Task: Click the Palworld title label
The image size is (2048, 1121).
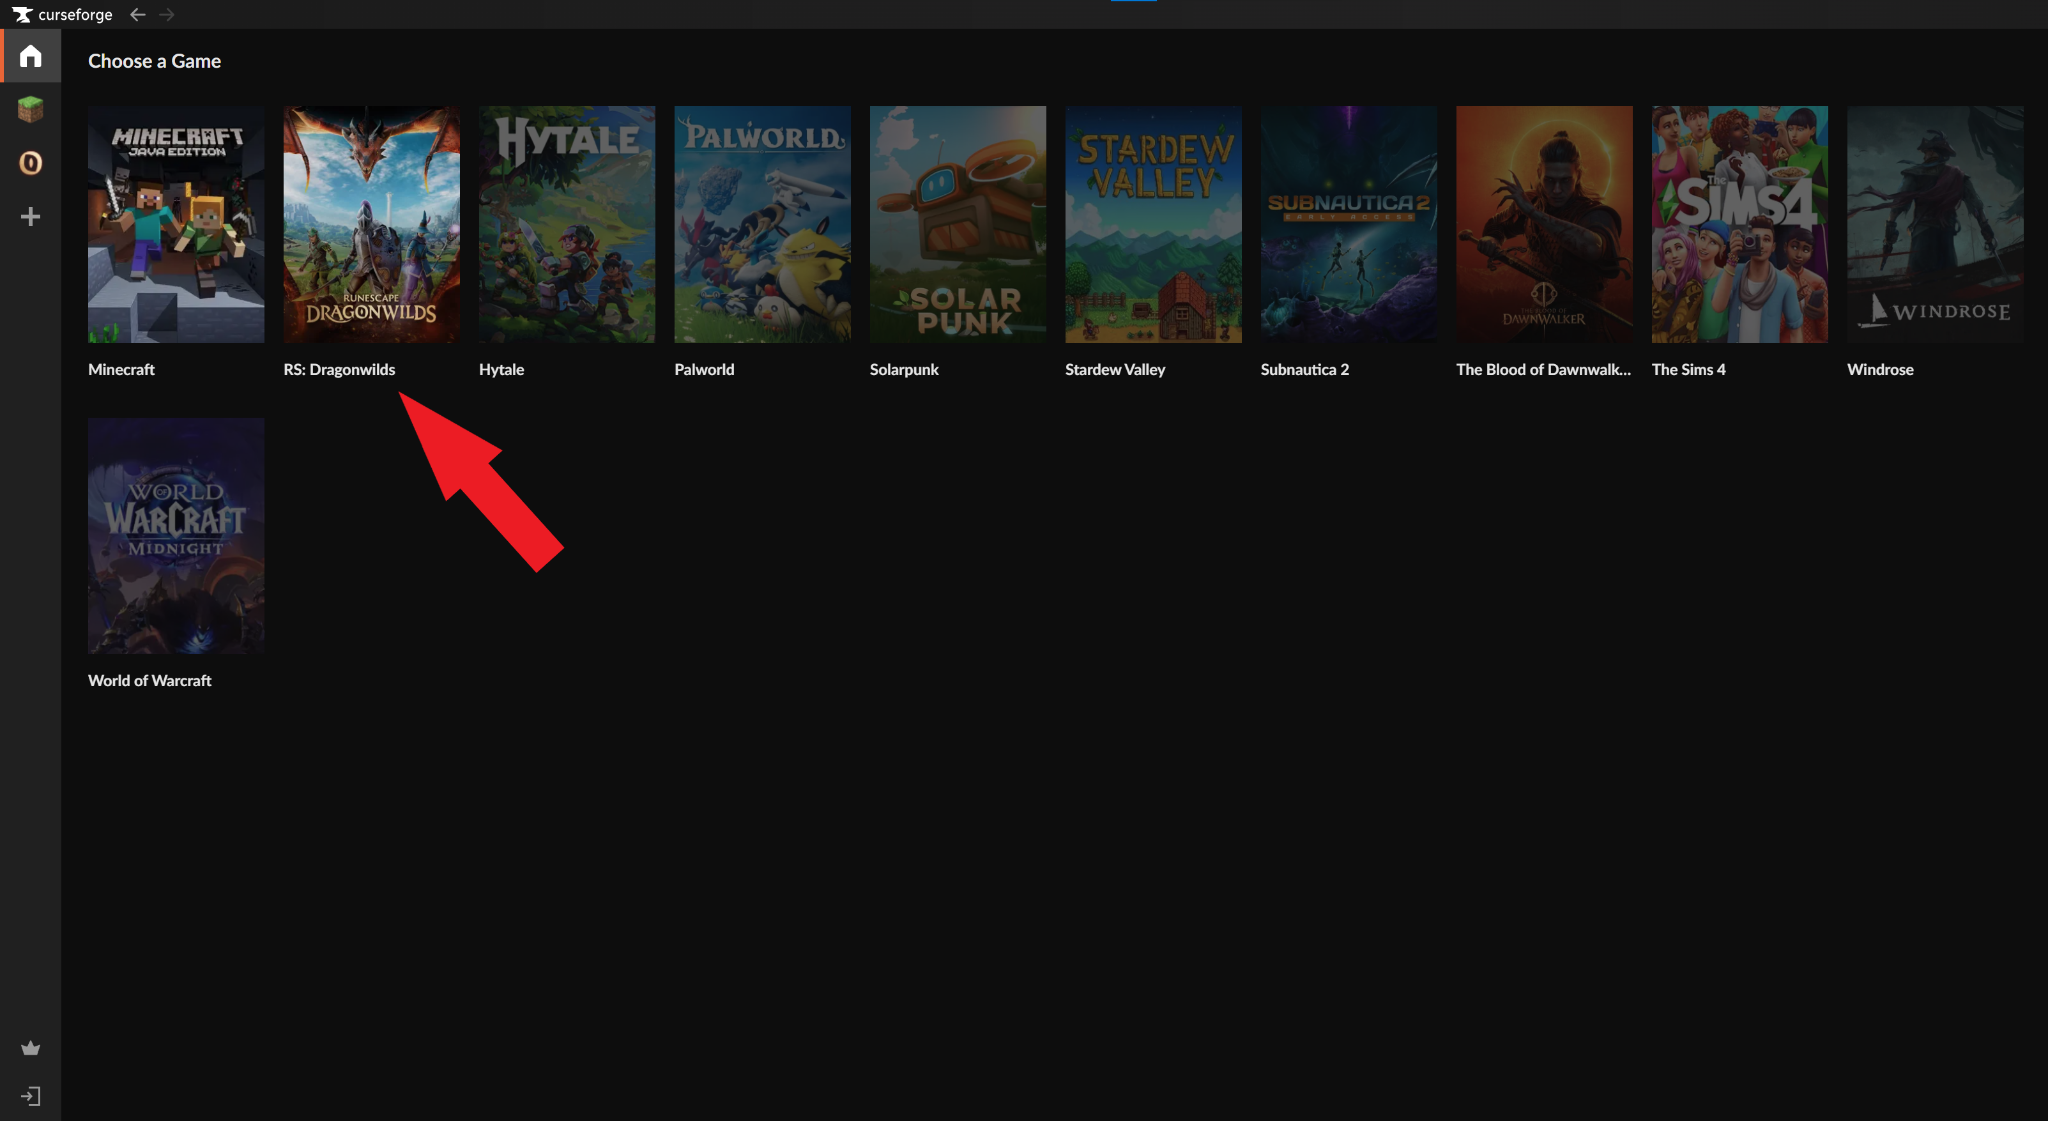Action: tap(705, 369)
